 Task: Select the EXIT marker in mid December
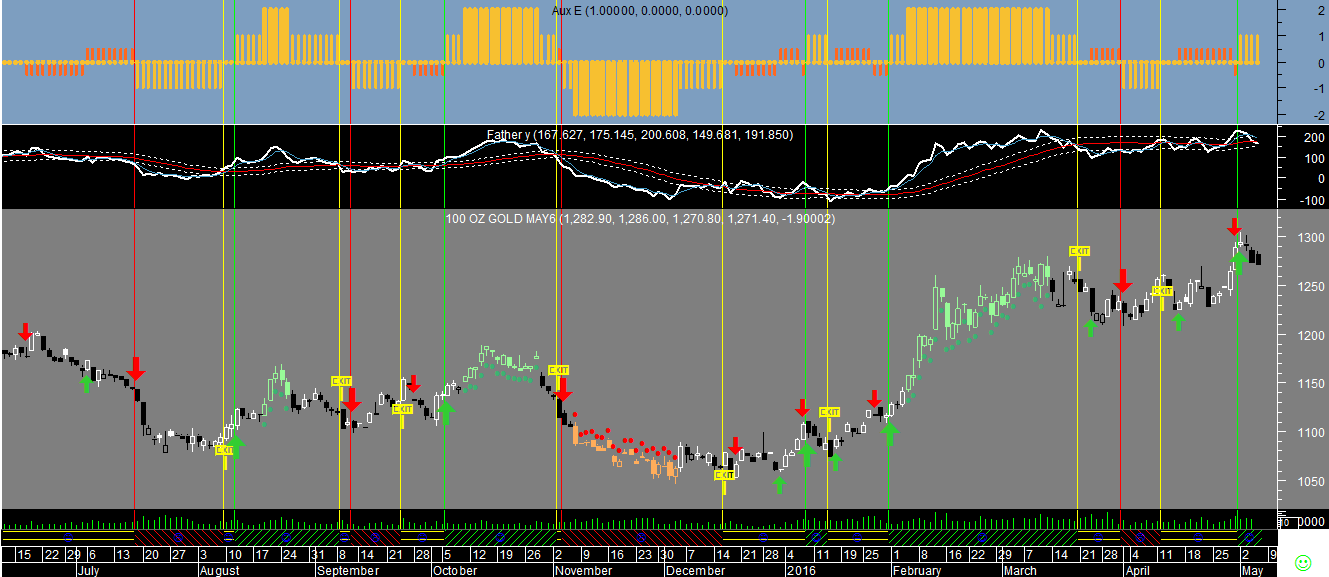coord(724,475)
